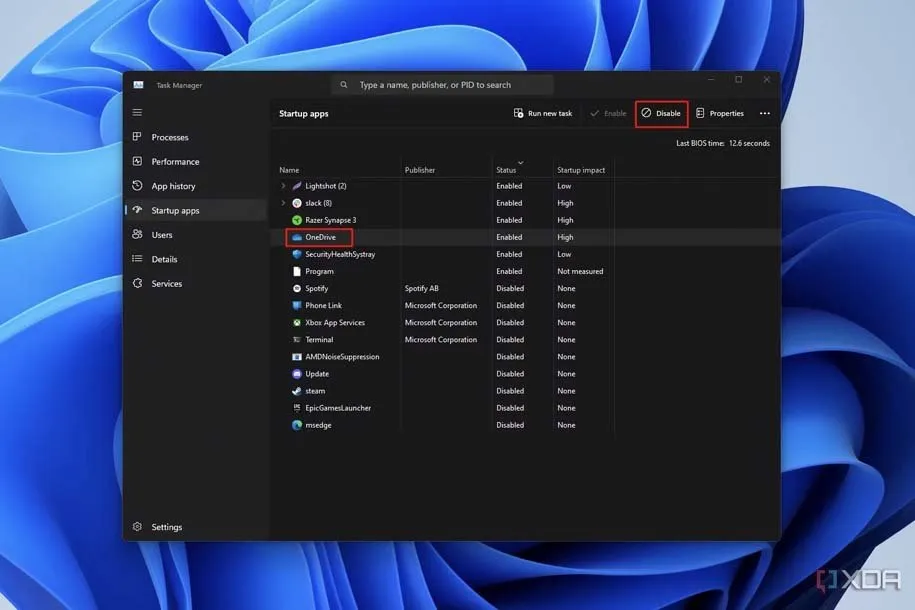
Task: Select the Spotify startup entry
Action: 316,288
